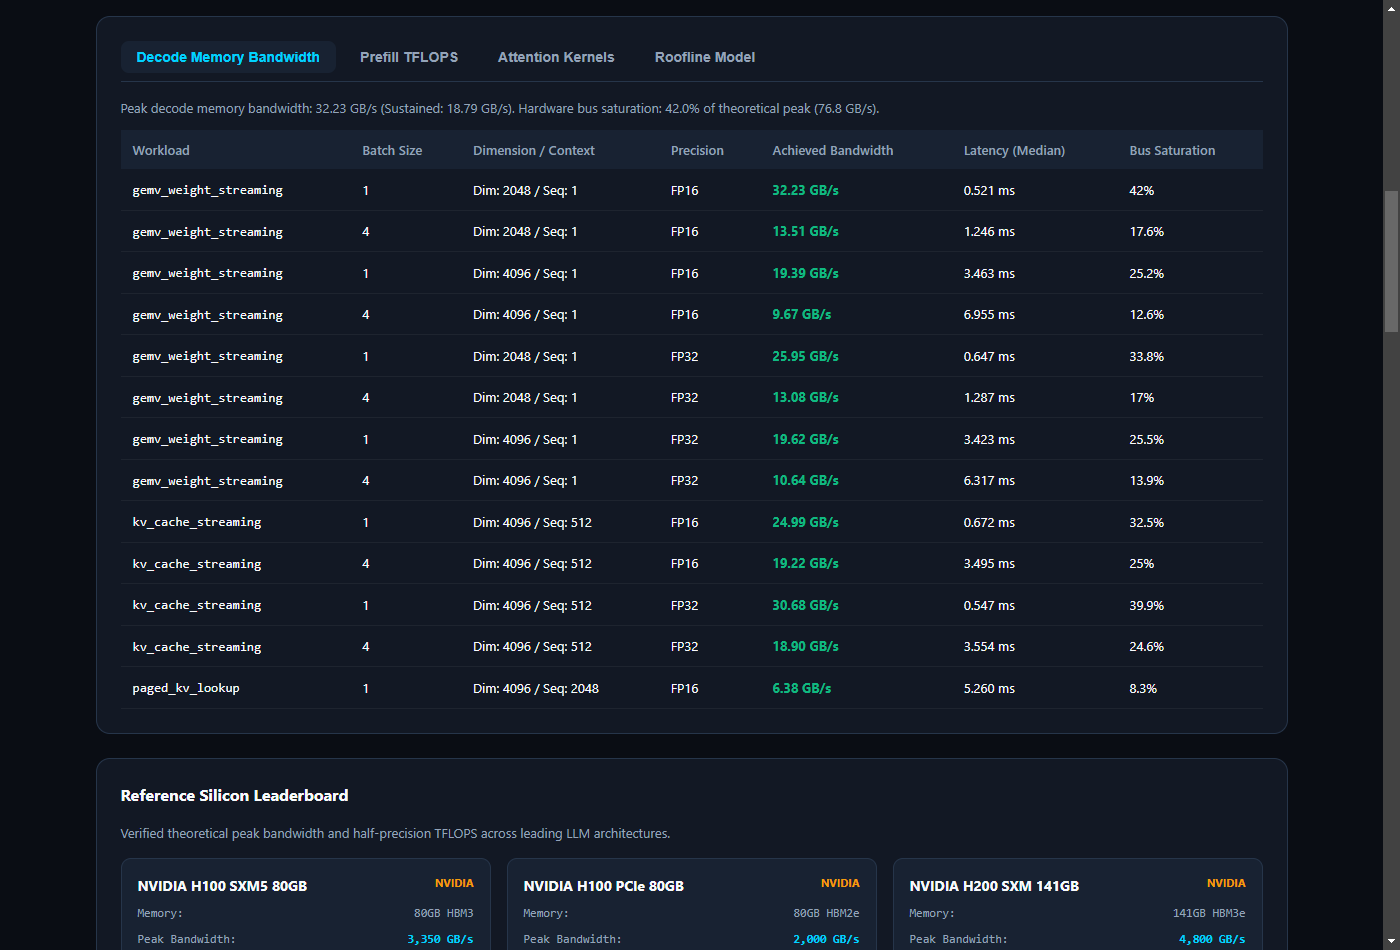Open the NVIDIA H200 SXM 141GB card title
The width and height of the screenshot is (1400, 950).
[994, 886]
